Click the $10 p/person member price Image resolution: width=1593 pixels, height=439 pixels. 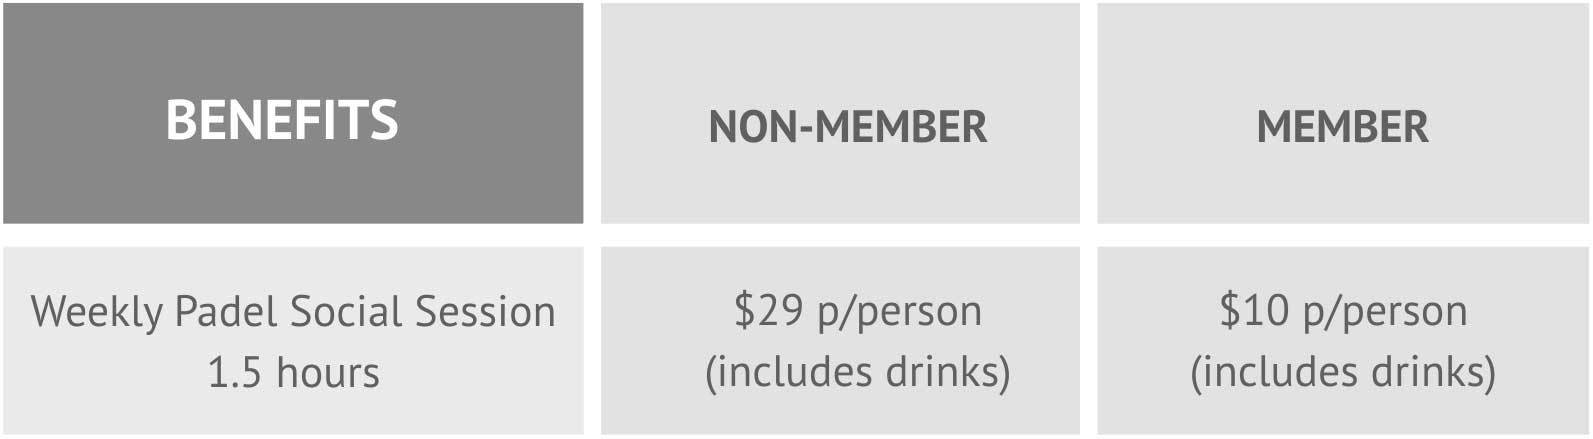pyautogui.click(x=1342, y=311)
